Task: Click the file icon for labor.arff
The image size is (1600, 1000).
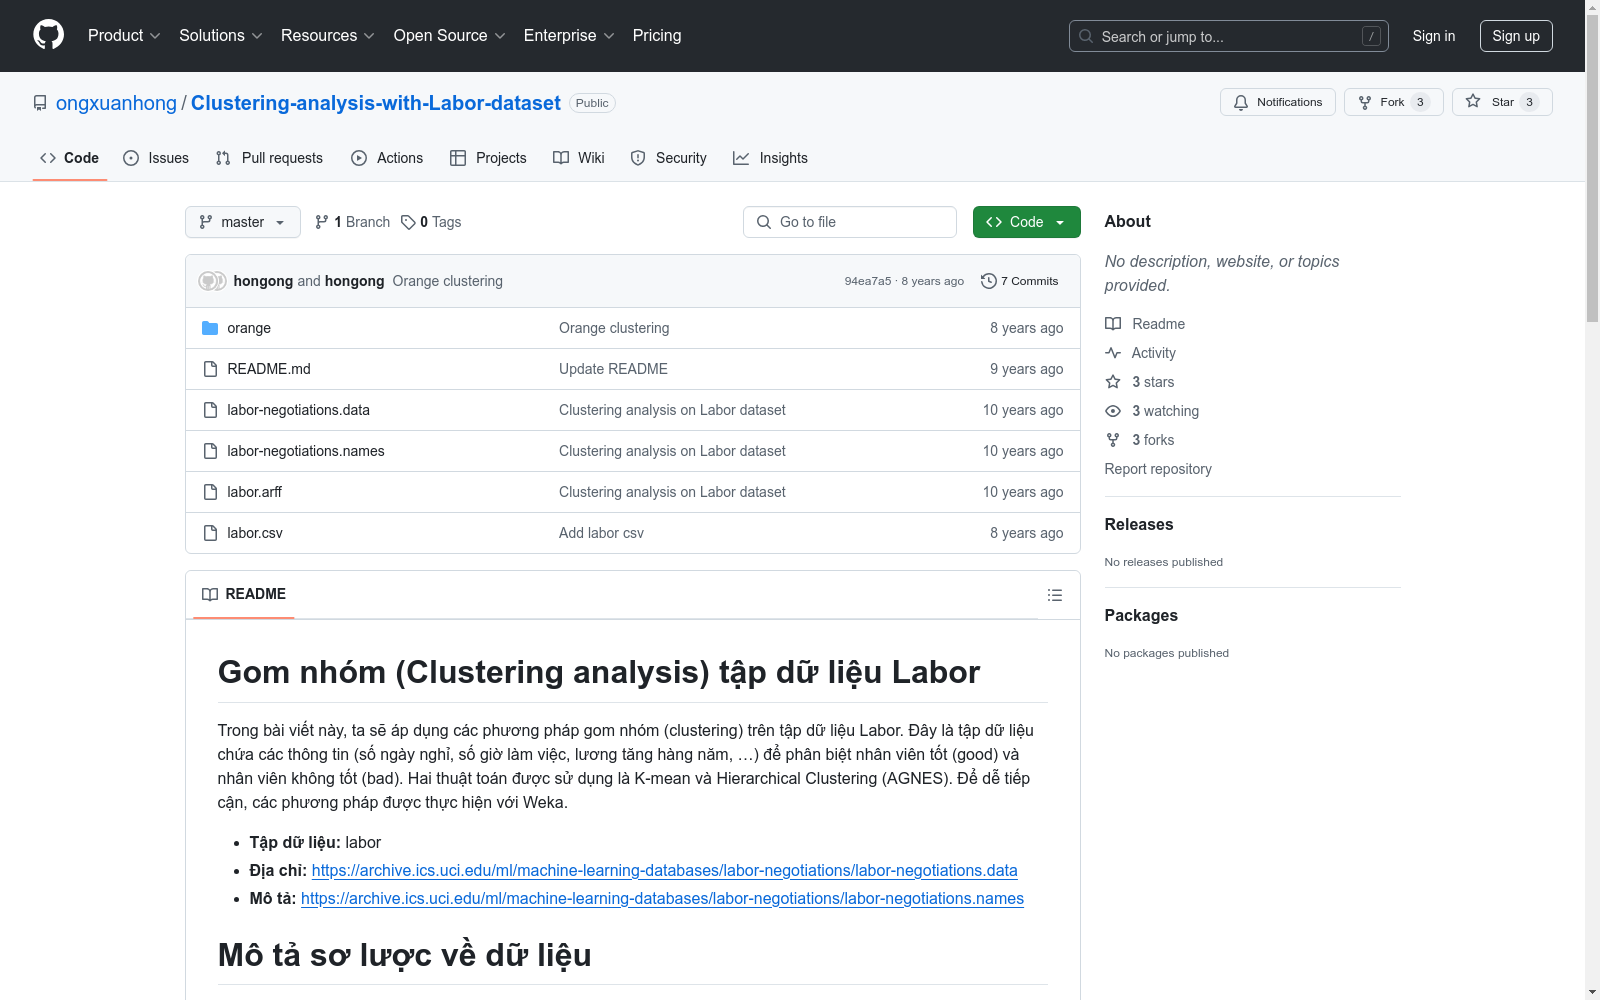Action: [x=210, y=492]
